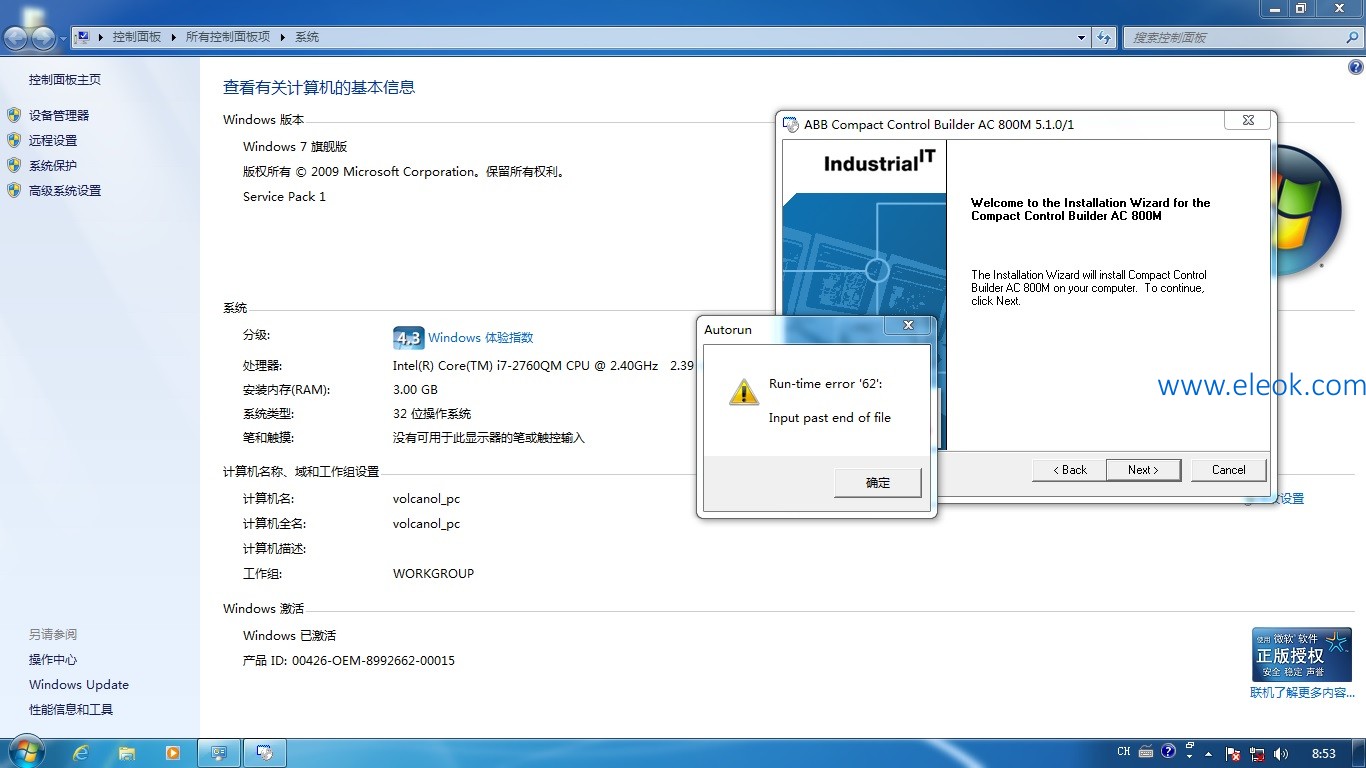Click the CH input language indicator

pos(1124,752)
